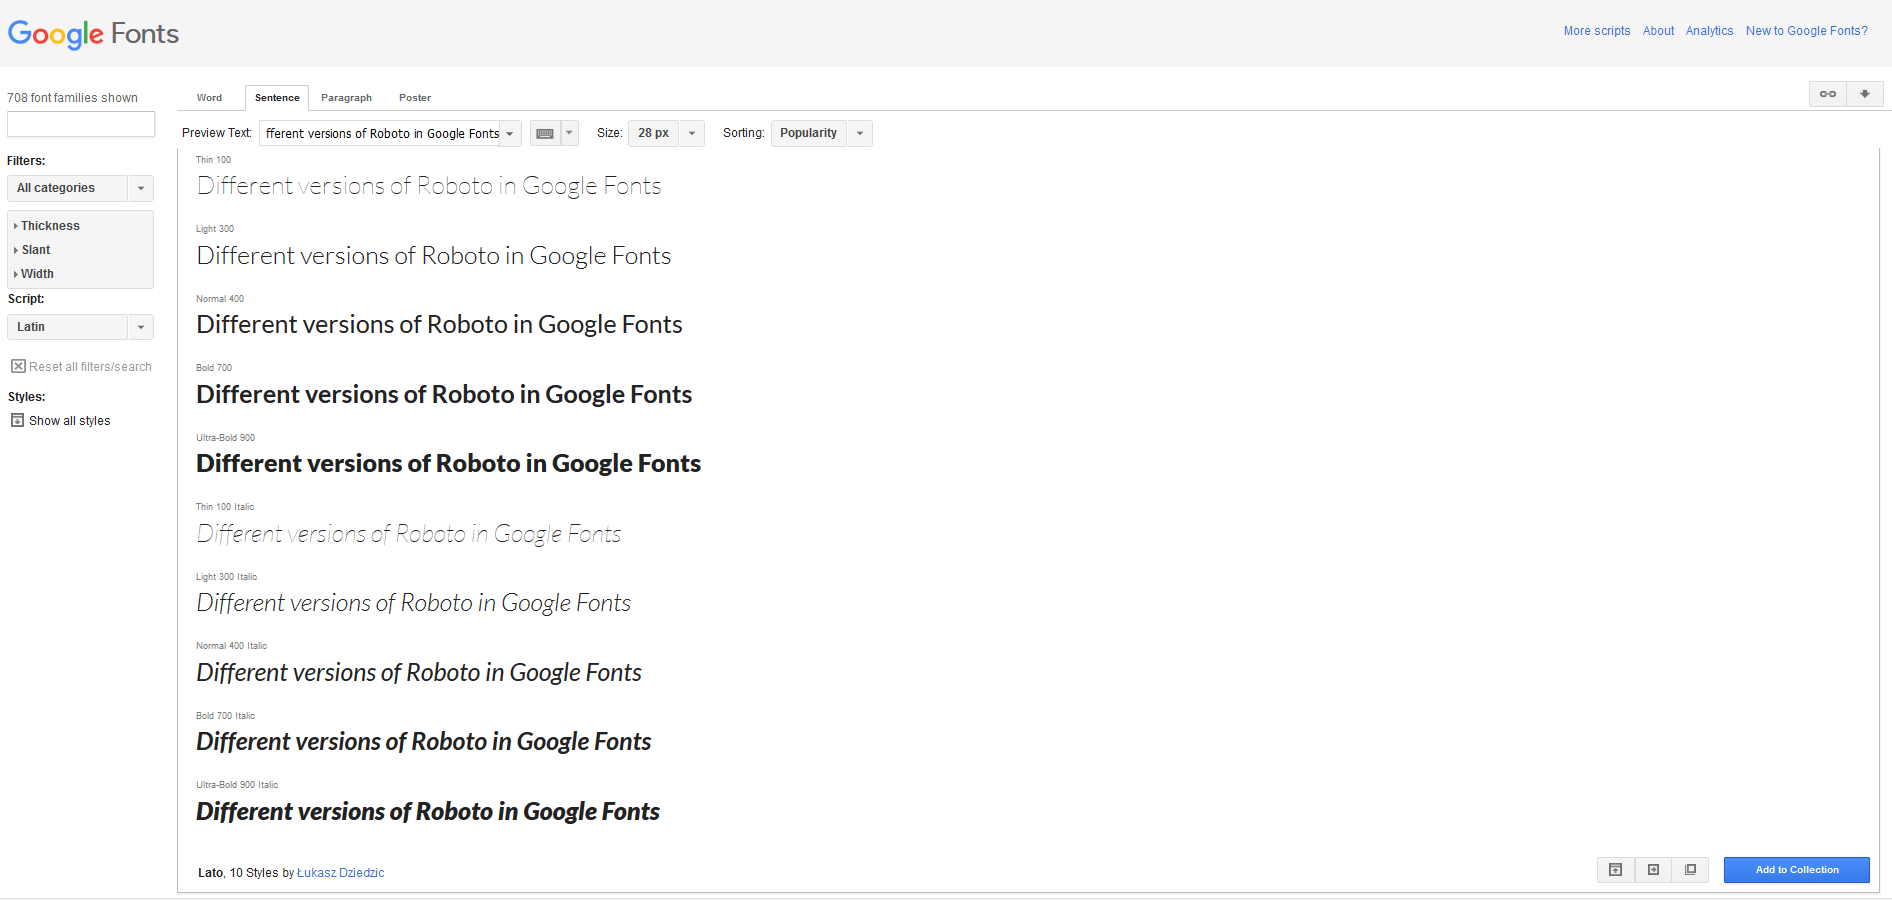Open the Analytics link
Viewport: 1892px width, 900px height.
click(1709, 31)
